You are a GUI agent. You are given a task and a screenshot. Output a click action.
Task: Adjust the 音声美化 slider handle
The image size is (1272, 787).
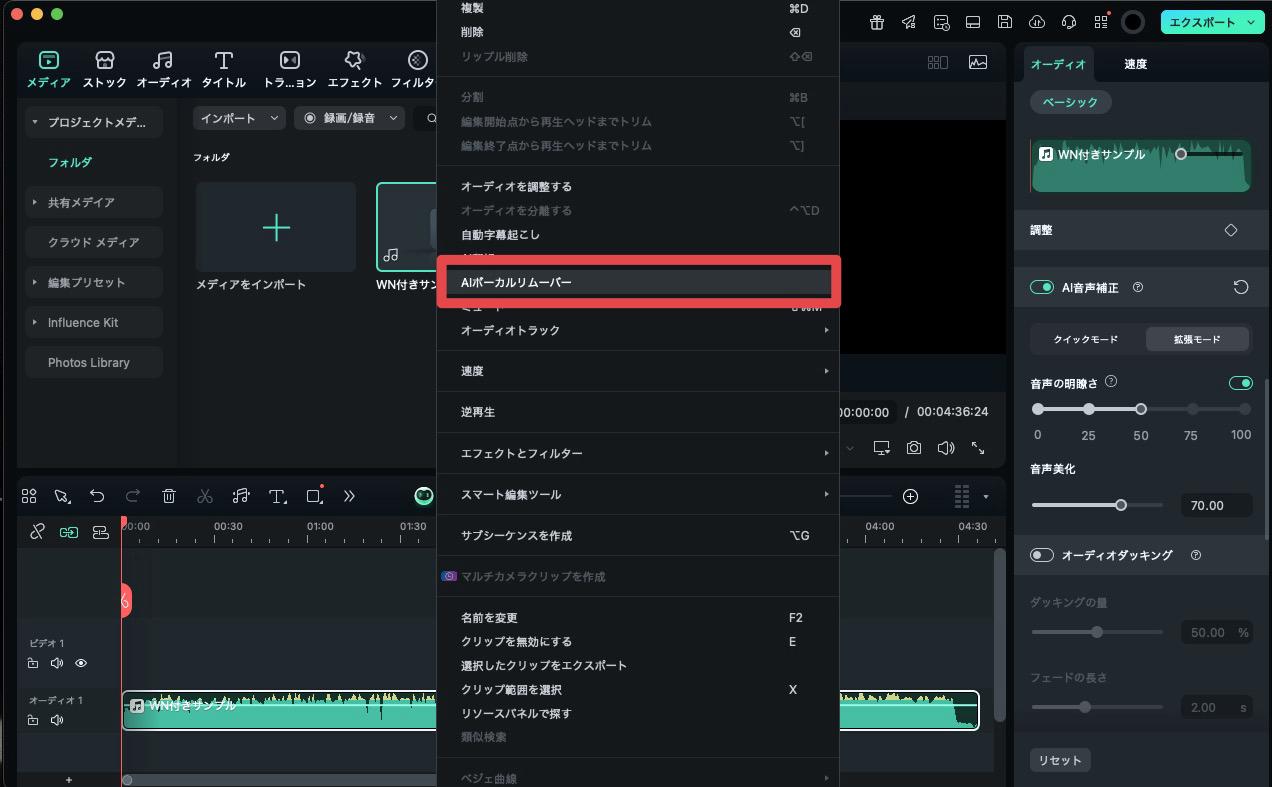[x=1121, y=505]
